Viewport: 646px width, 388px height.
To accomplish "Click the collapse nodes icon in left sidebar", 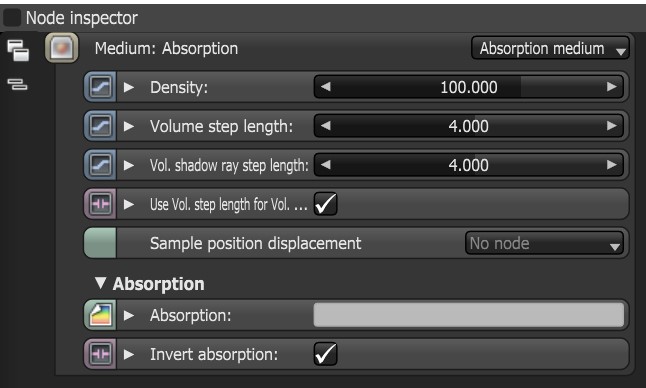I will (x=17, y=84).
